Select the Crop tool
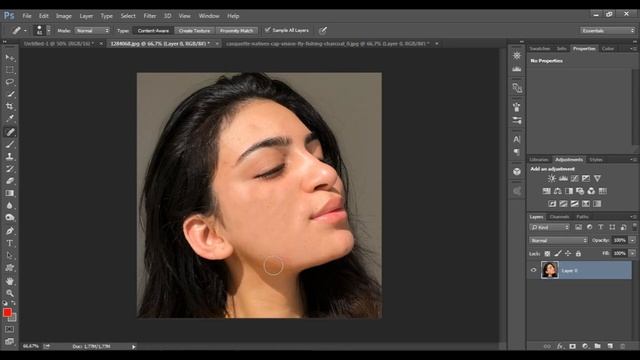 (x=10, y=107)
